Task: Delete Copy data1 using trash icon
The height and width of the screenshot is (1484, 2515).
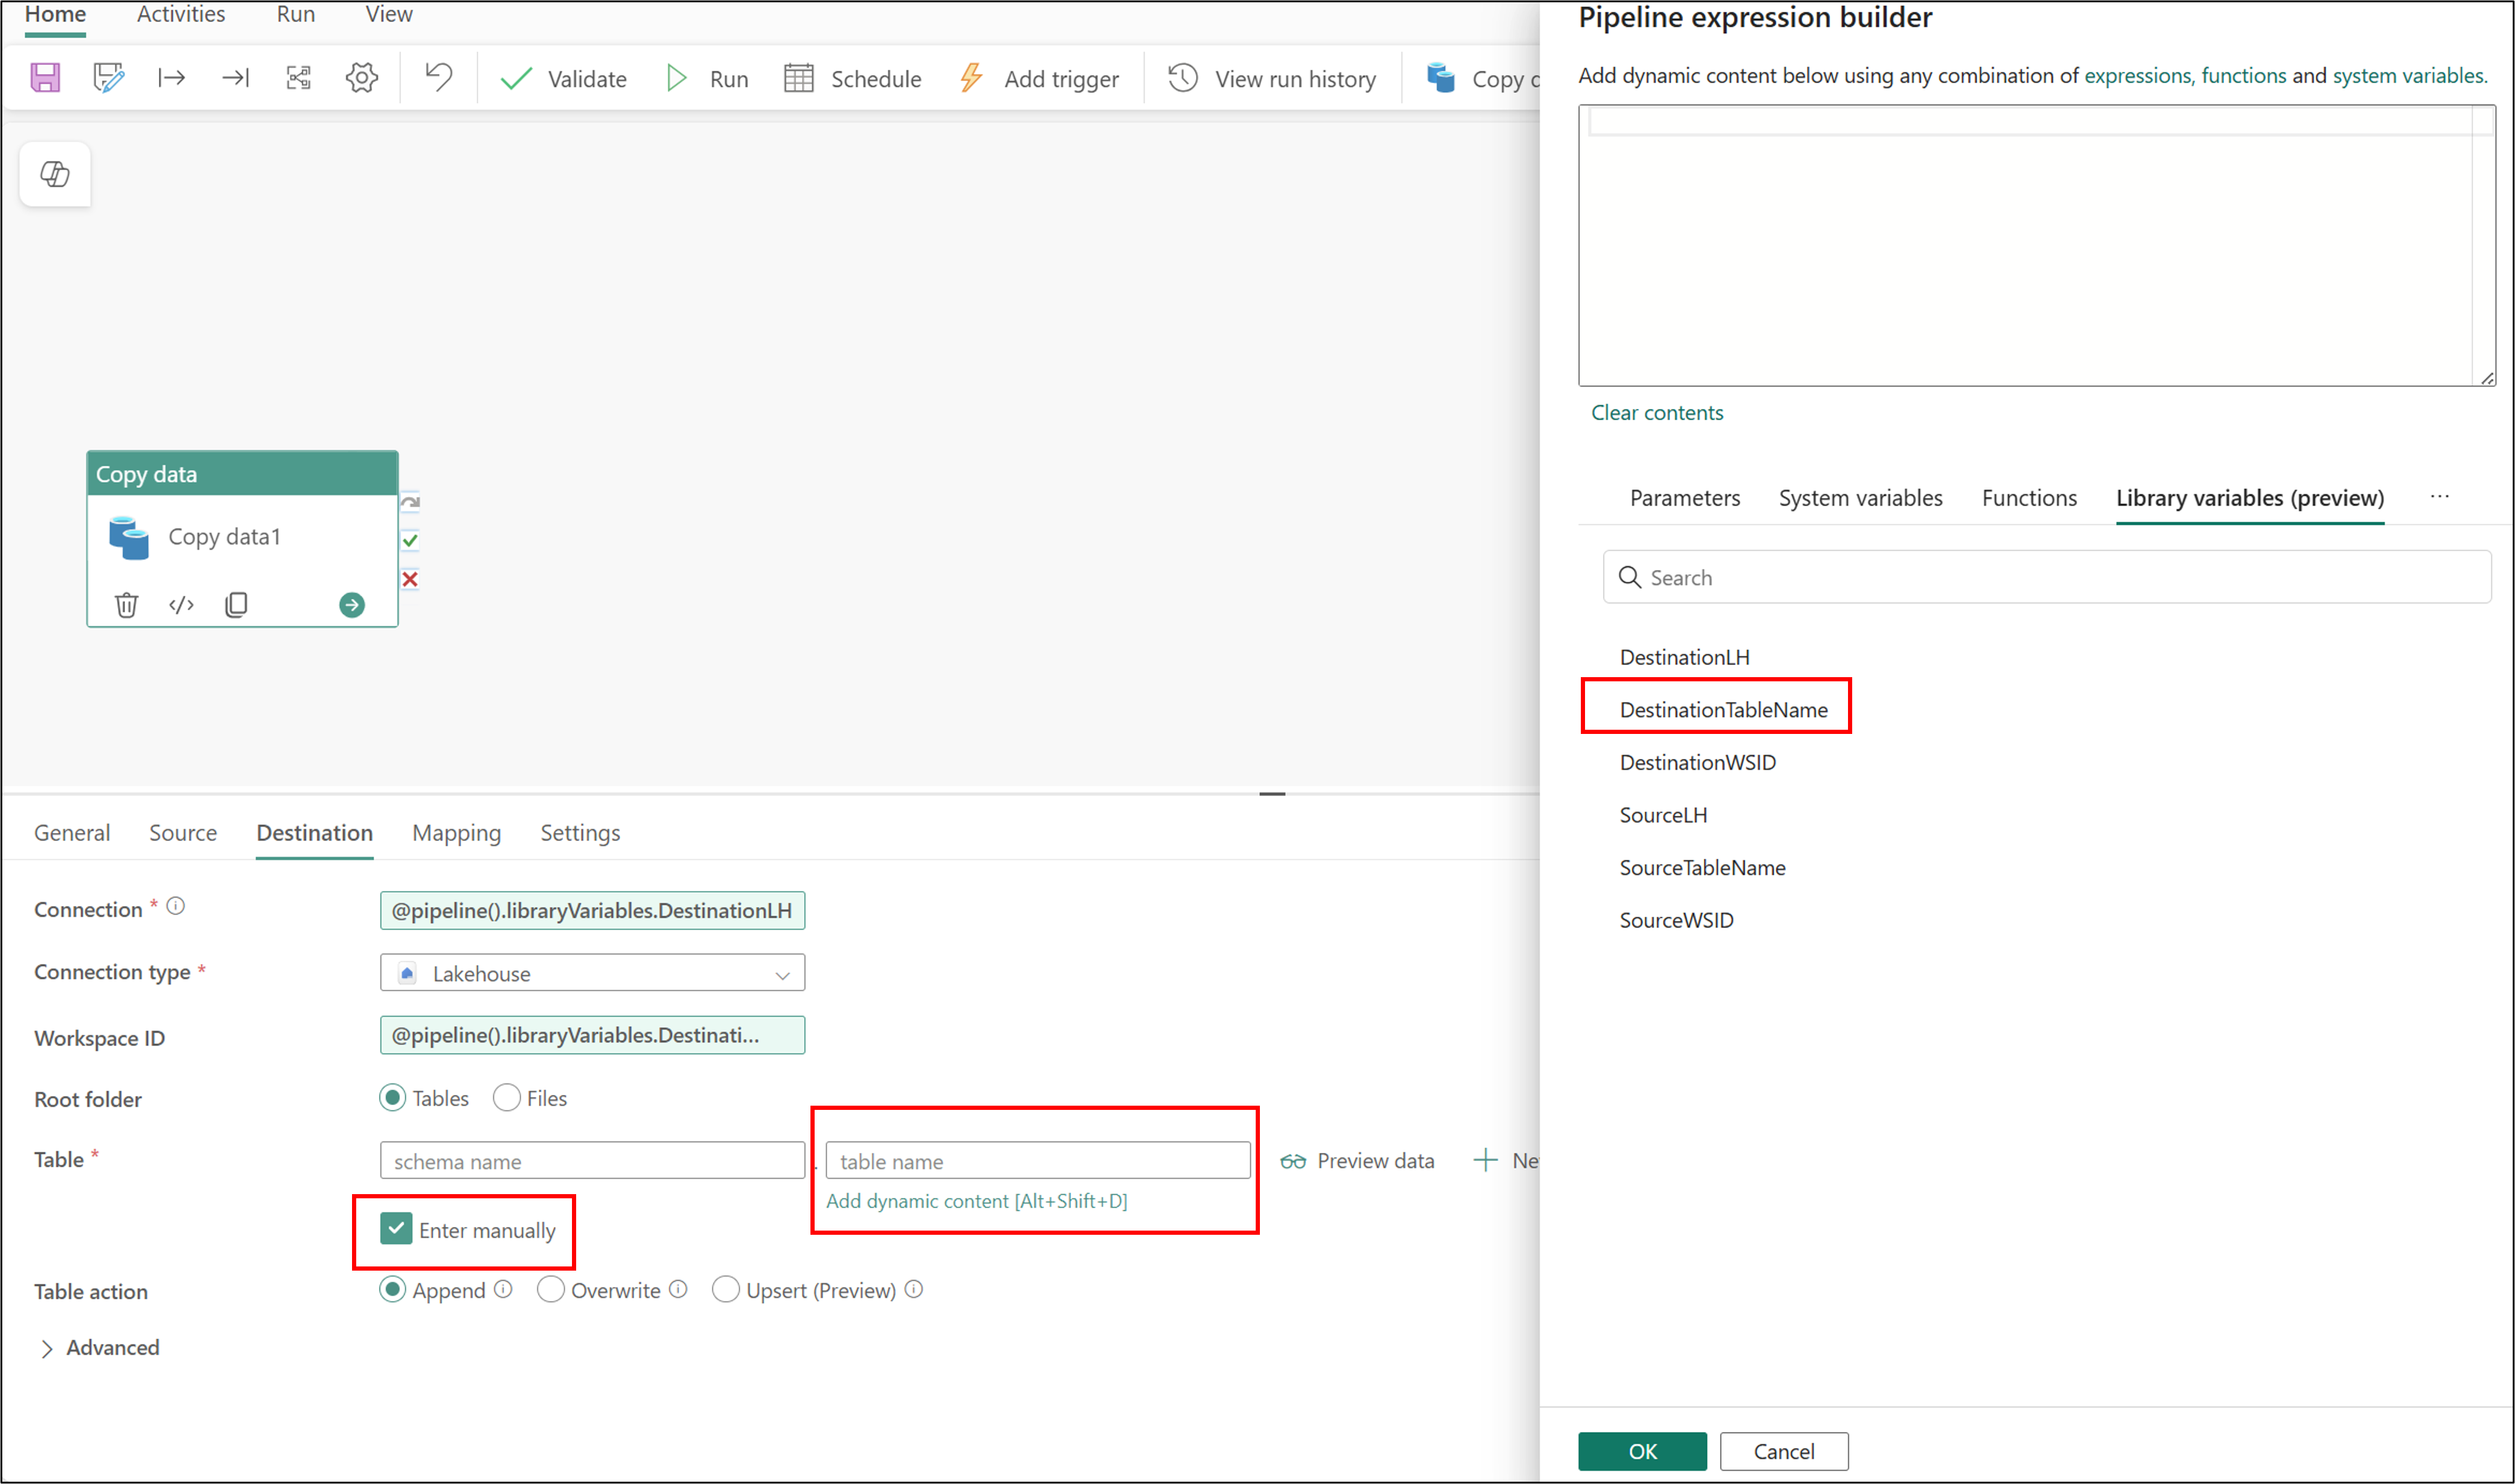Action: 126,605
